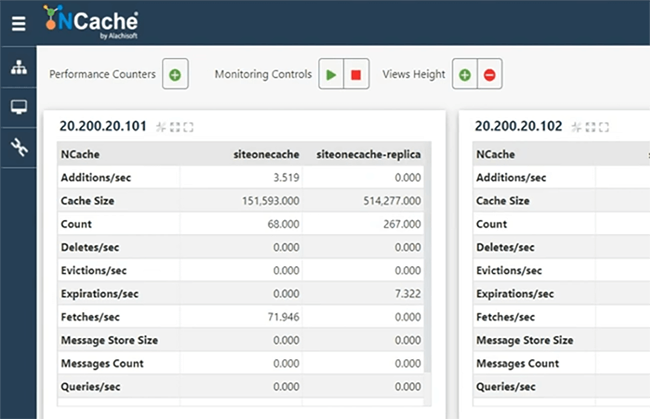Screen dimensions: 650x419
Task: Decrease views height with red minus
Action: click(490, 74)
